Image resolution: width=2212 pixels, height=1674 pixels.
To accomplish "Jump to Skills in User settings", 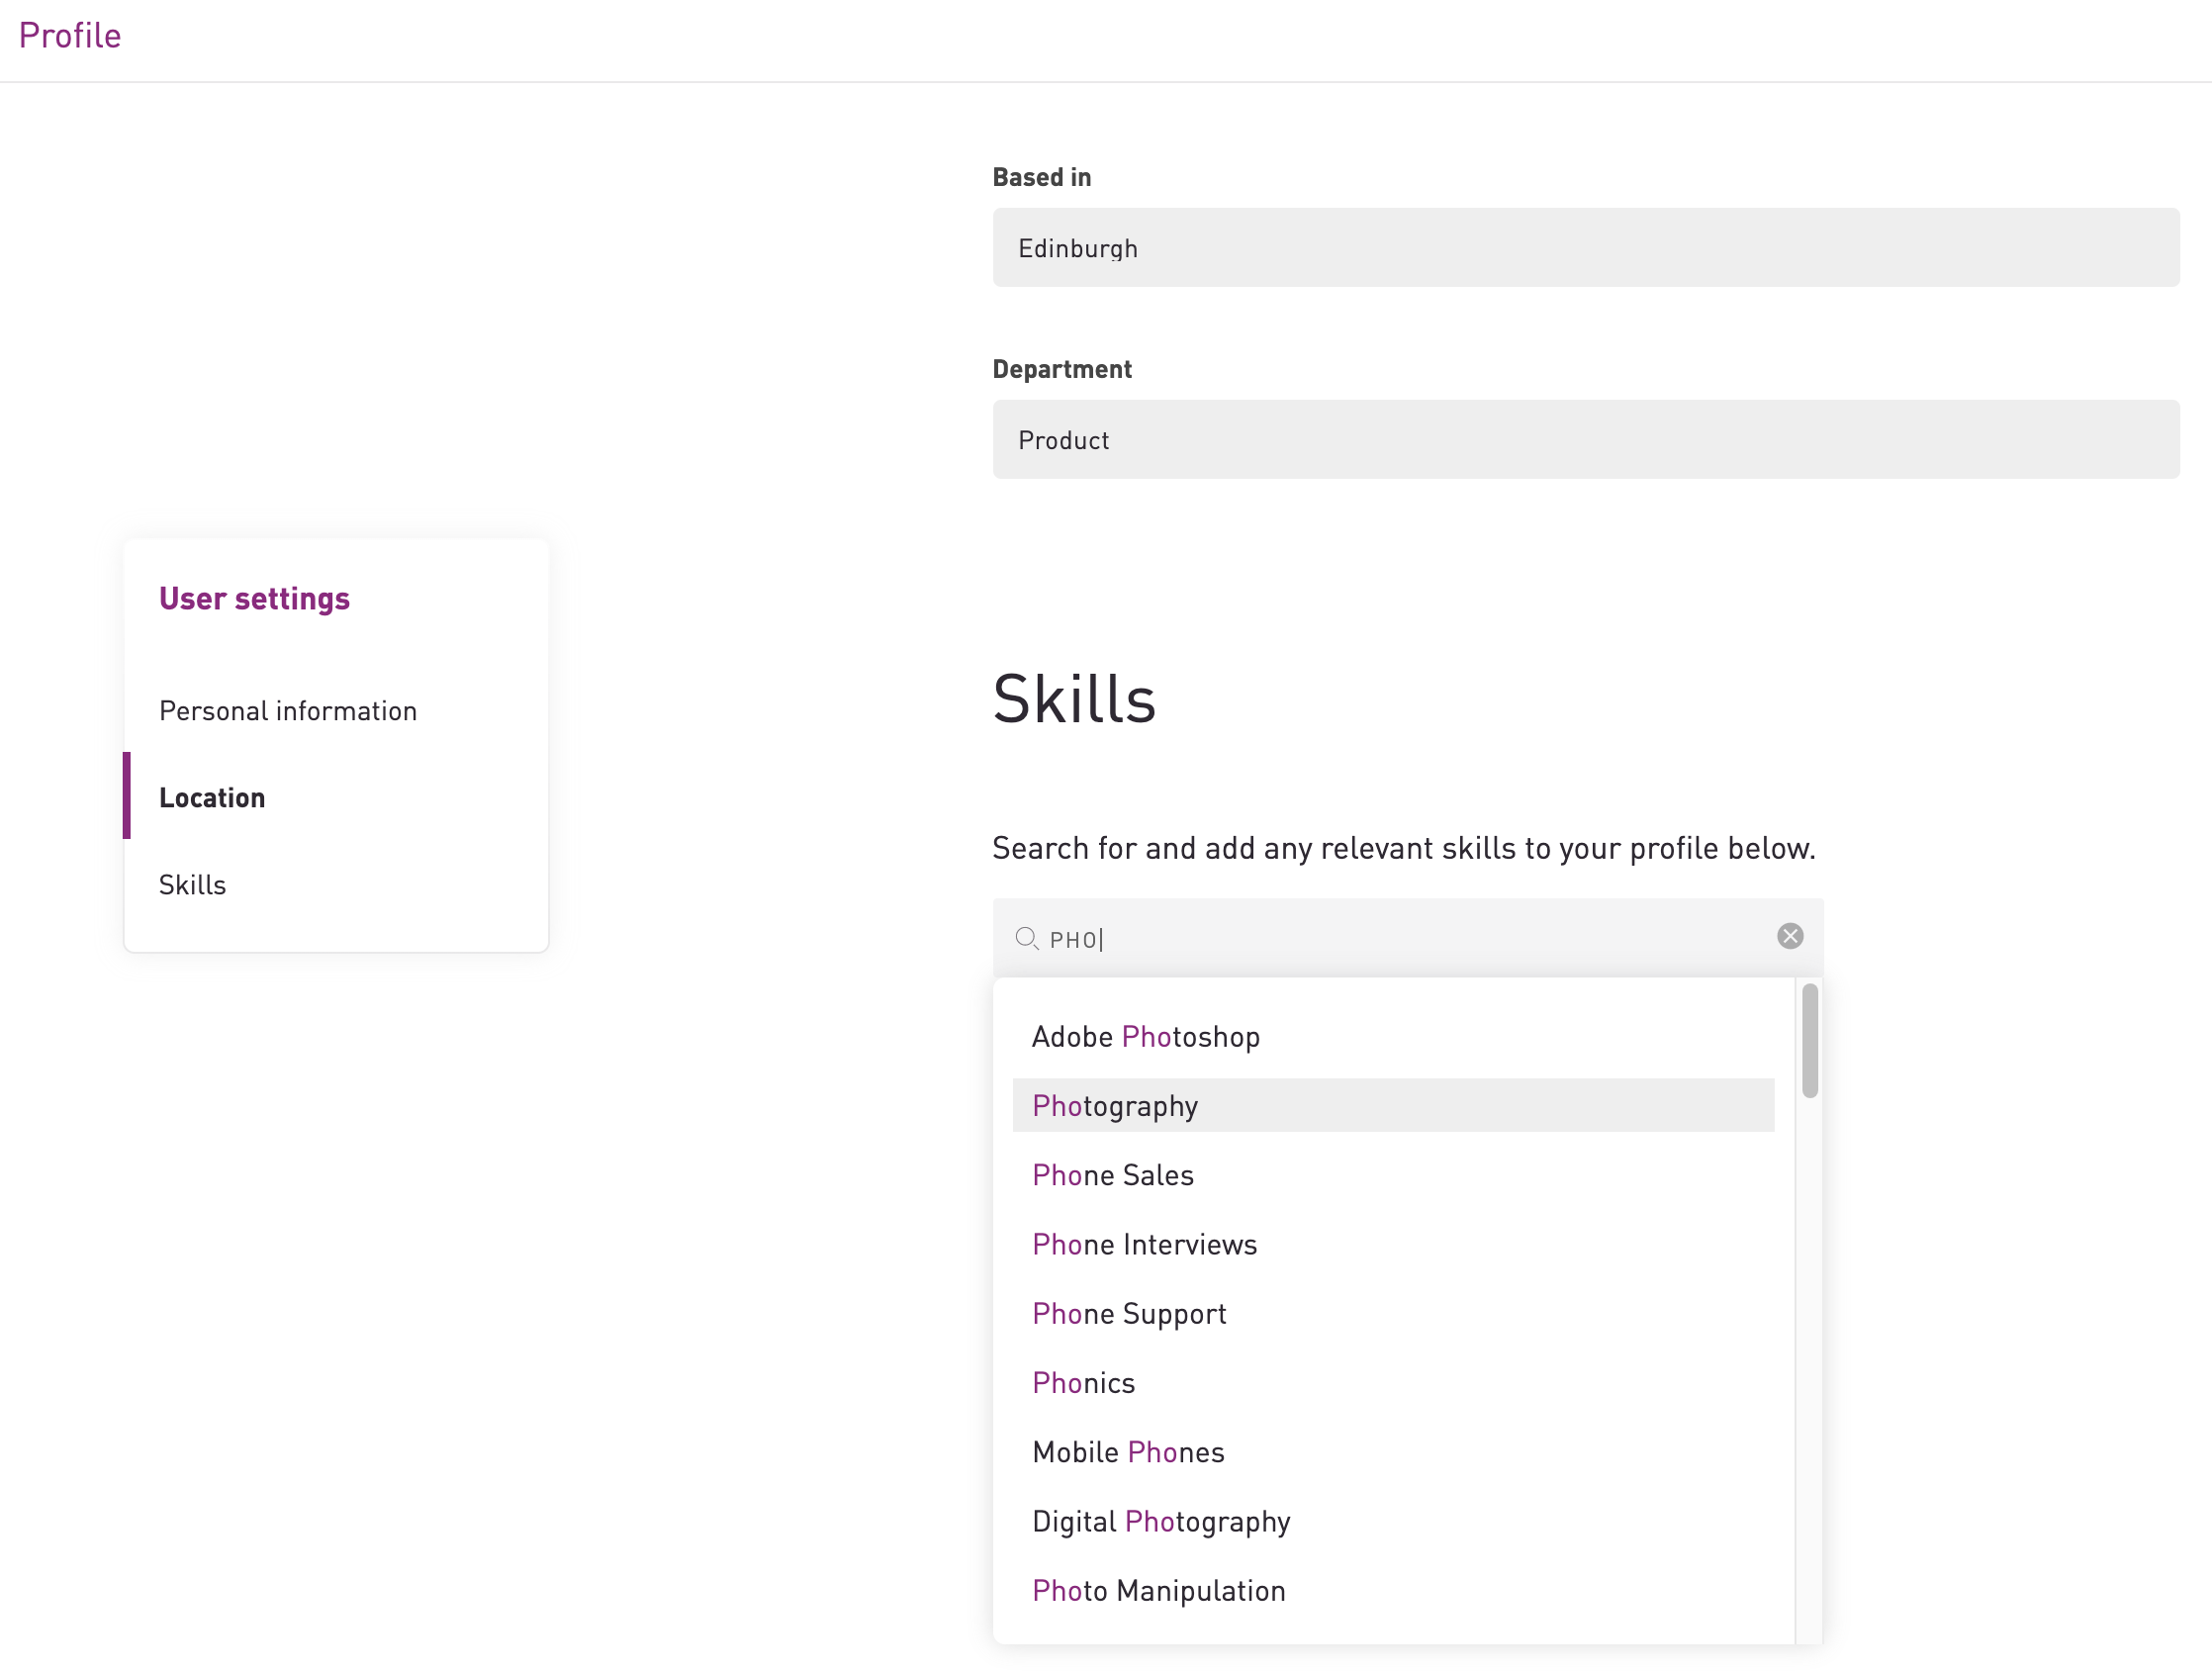I will (x=192, y=885).
